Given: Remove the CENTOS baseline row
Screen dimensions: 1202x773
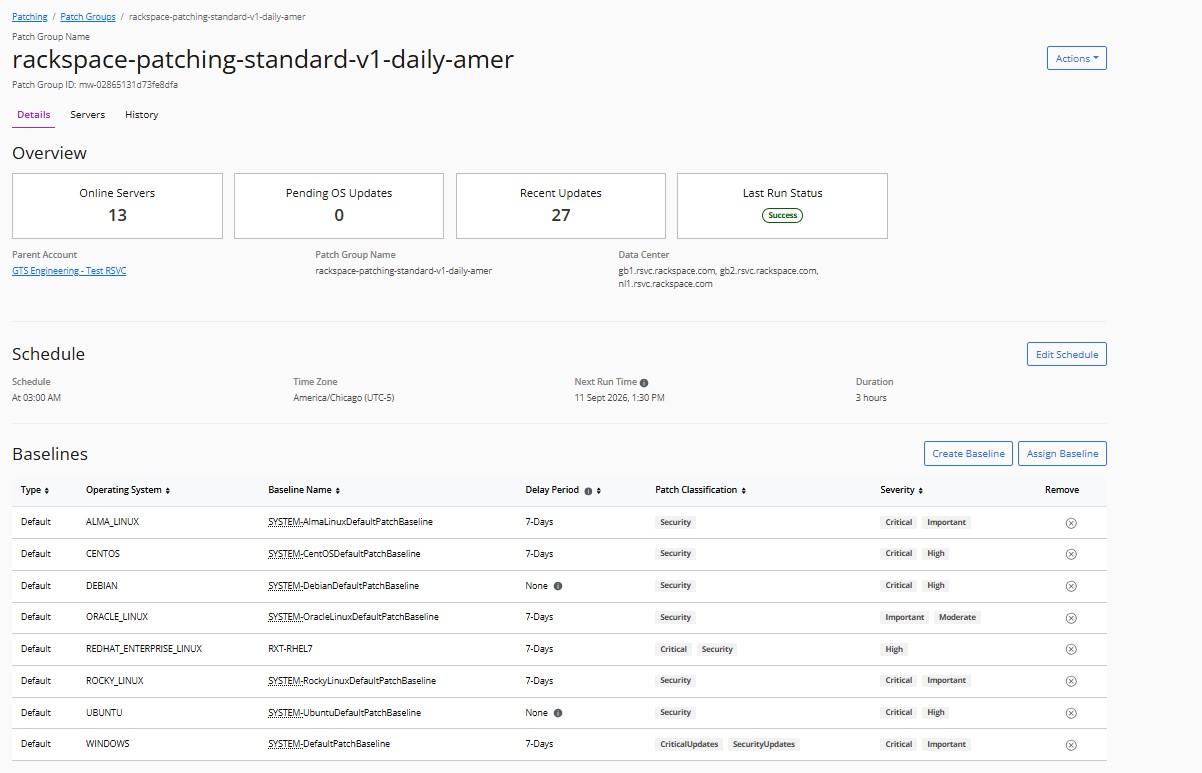Looking at the screenshot, I should pyautogui.click(x=1070, y=554).
